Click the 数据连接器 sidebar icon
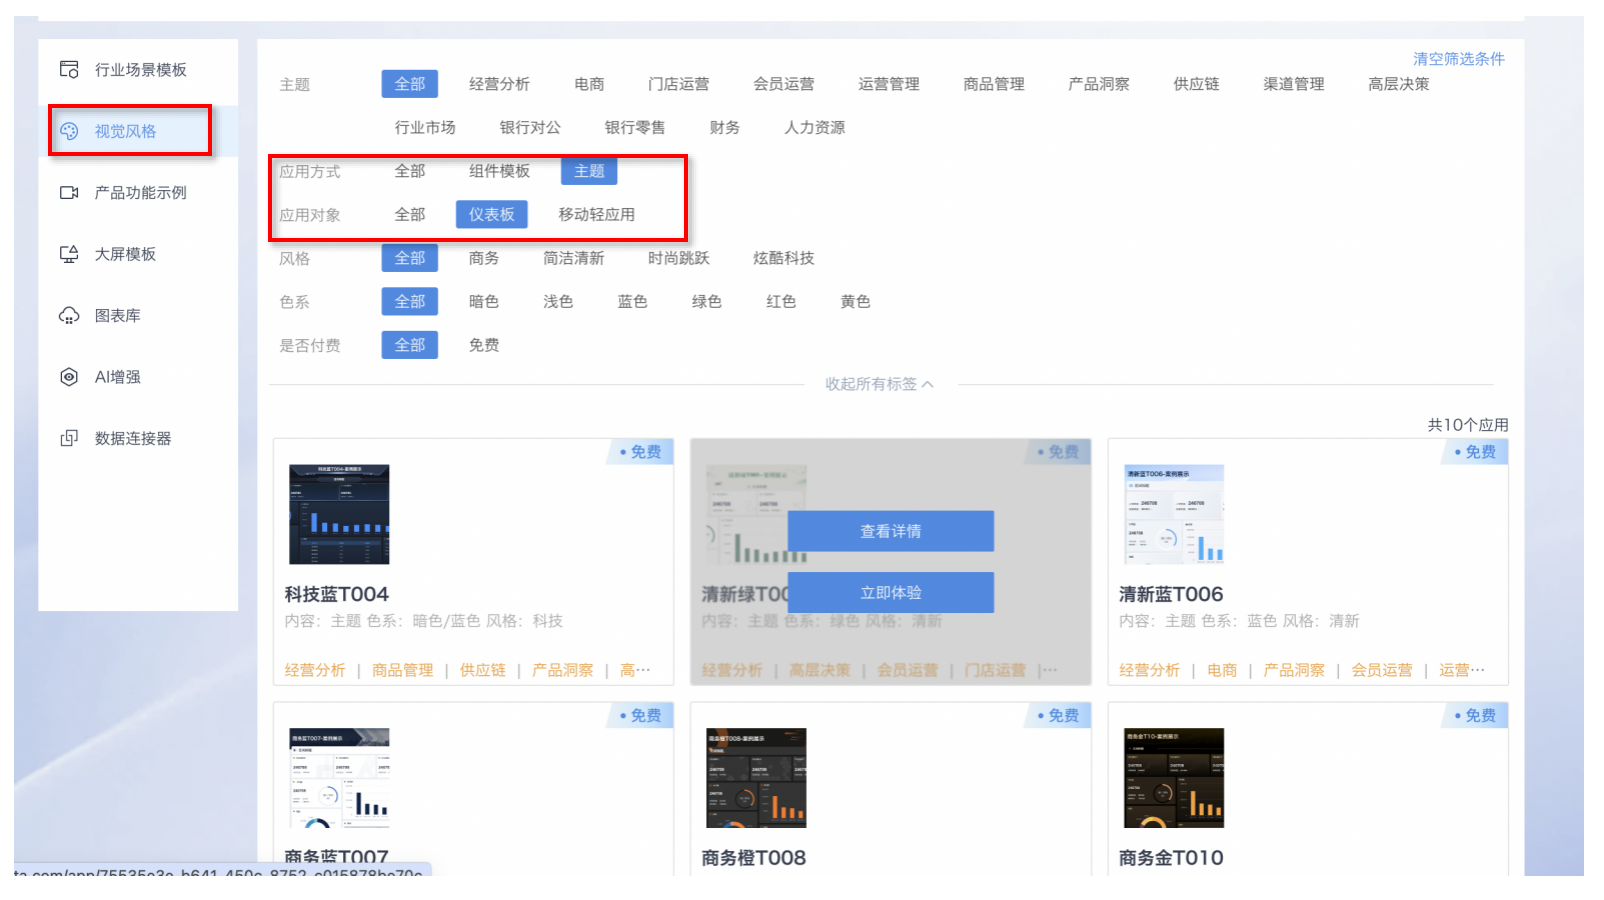 (x=69, y=439)
